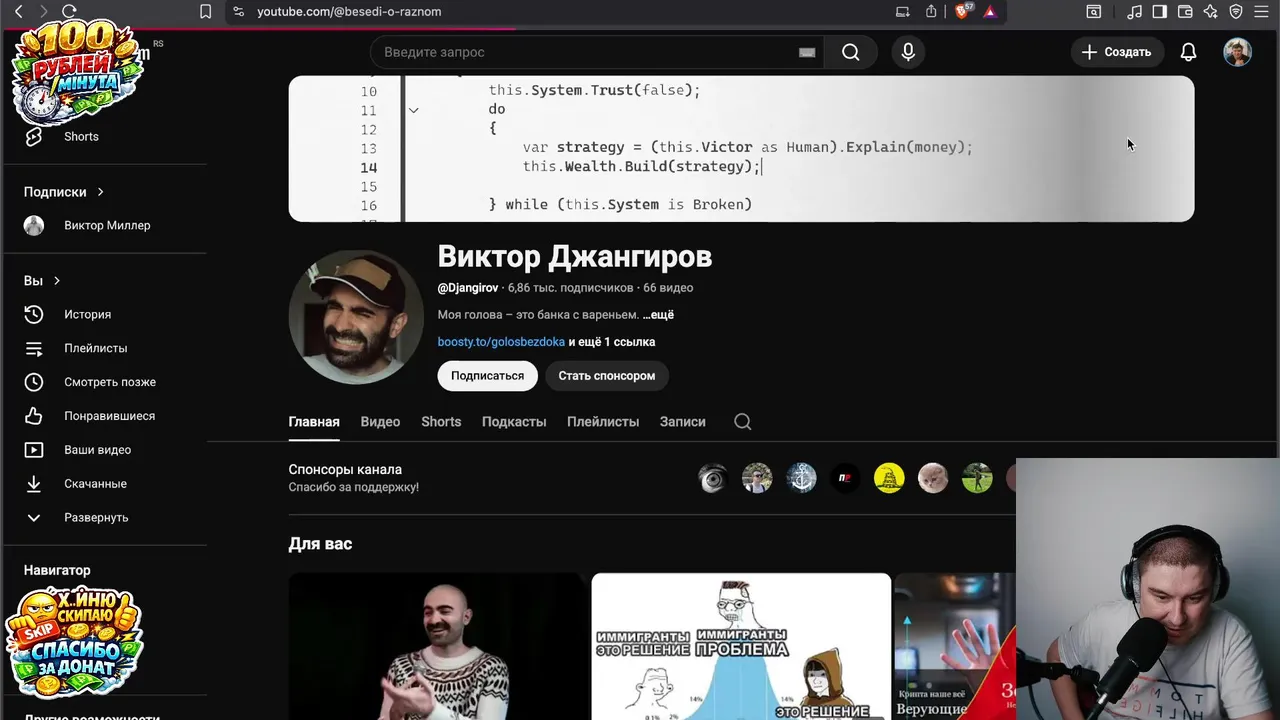The image size is (1280, 720).
Task: Click the cat sponsor avatar
Action: [x=933, y=479]
